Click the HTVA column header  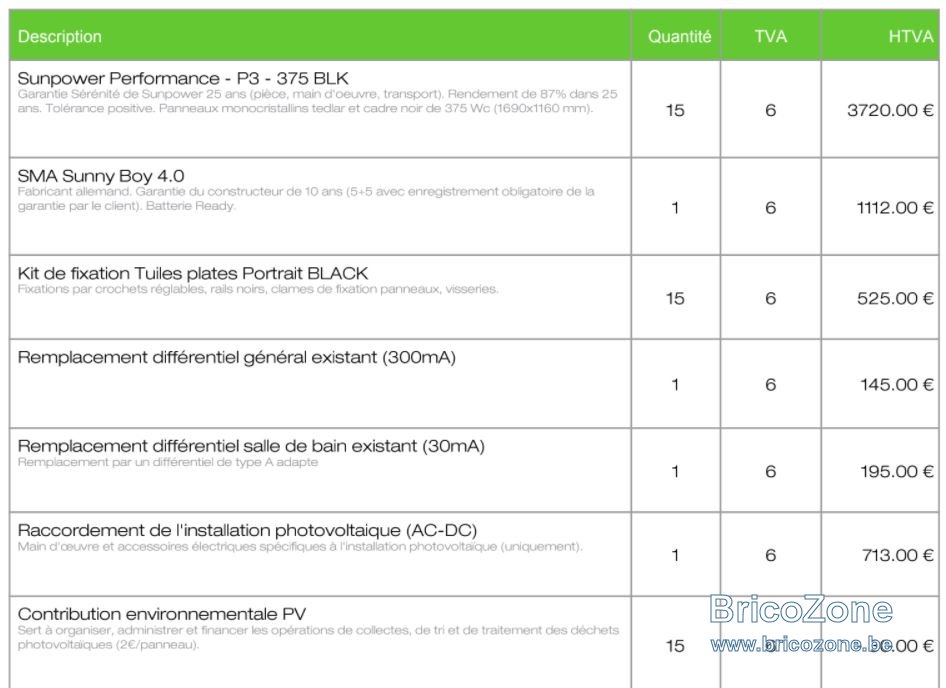pos(911,36)
